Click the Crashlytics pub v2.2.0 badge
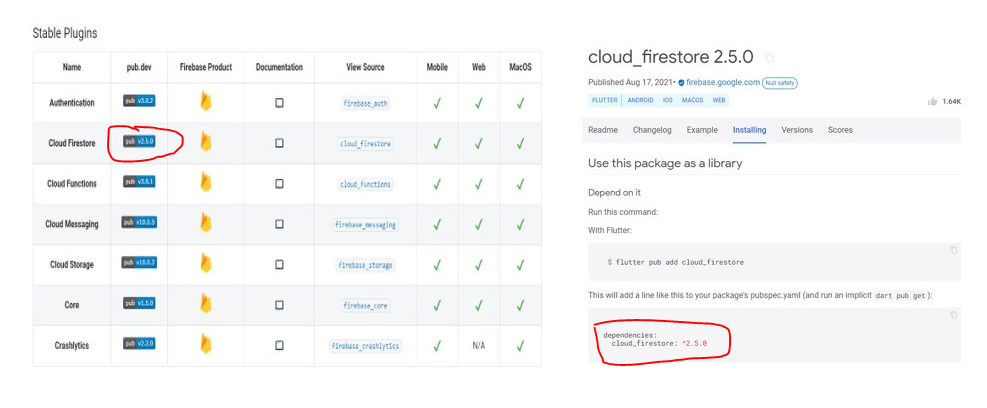The height and width of the screenshot is (408, 987). click(x=139, y=344)
